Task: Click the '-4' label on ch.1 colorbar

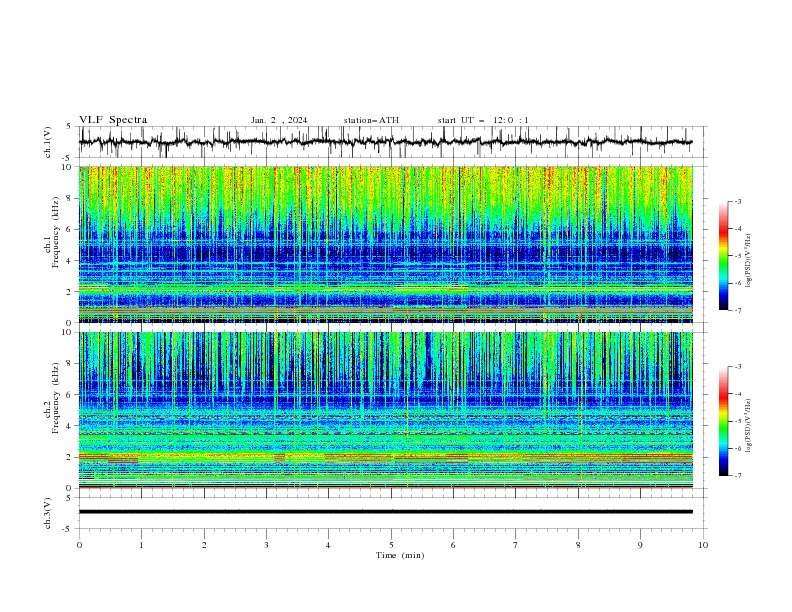Action: (738, 229)
